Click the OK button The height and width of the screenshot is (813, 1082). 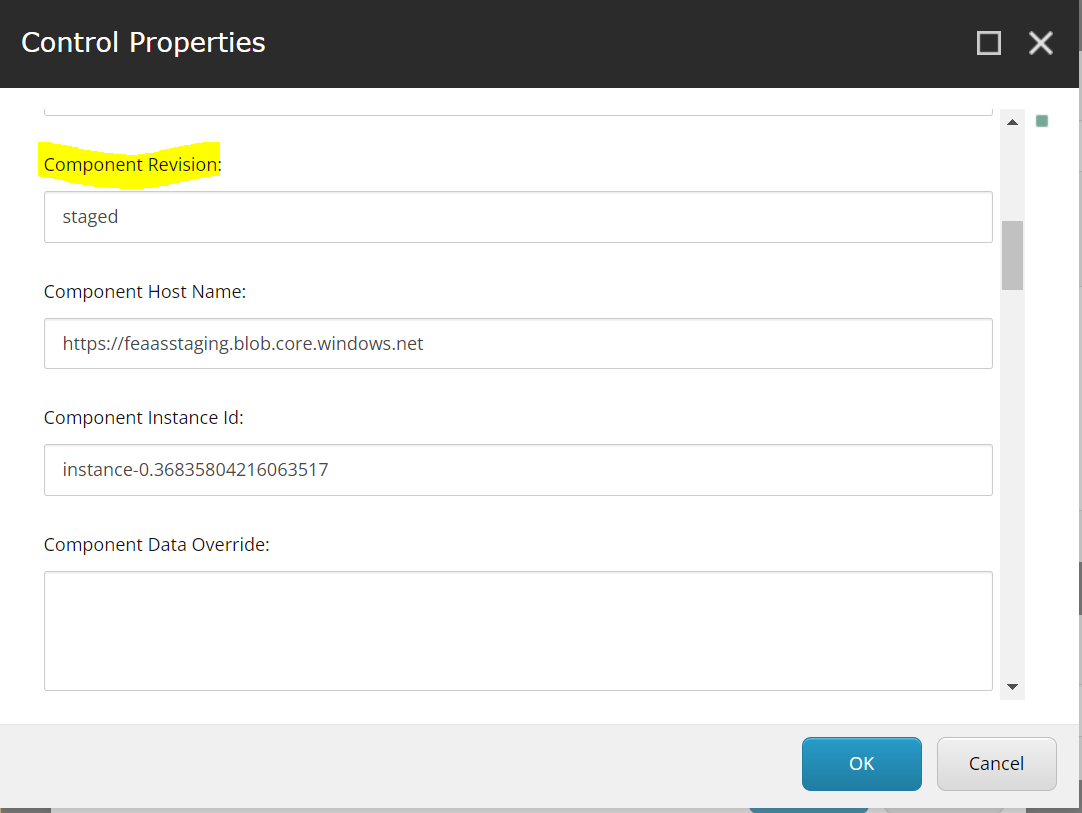pos(861,763)
